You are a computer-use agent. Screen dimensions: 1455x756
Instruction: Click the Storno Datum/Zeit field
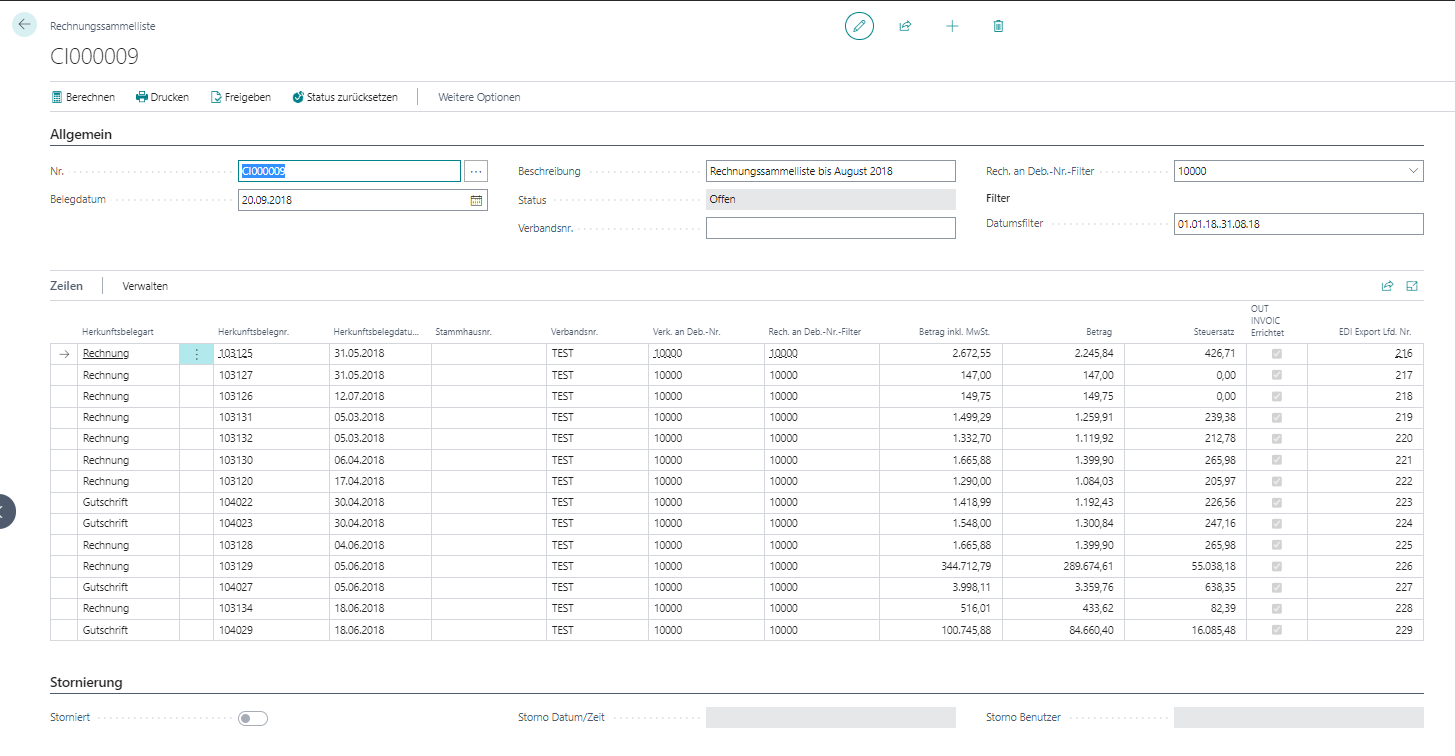[831, 718]
